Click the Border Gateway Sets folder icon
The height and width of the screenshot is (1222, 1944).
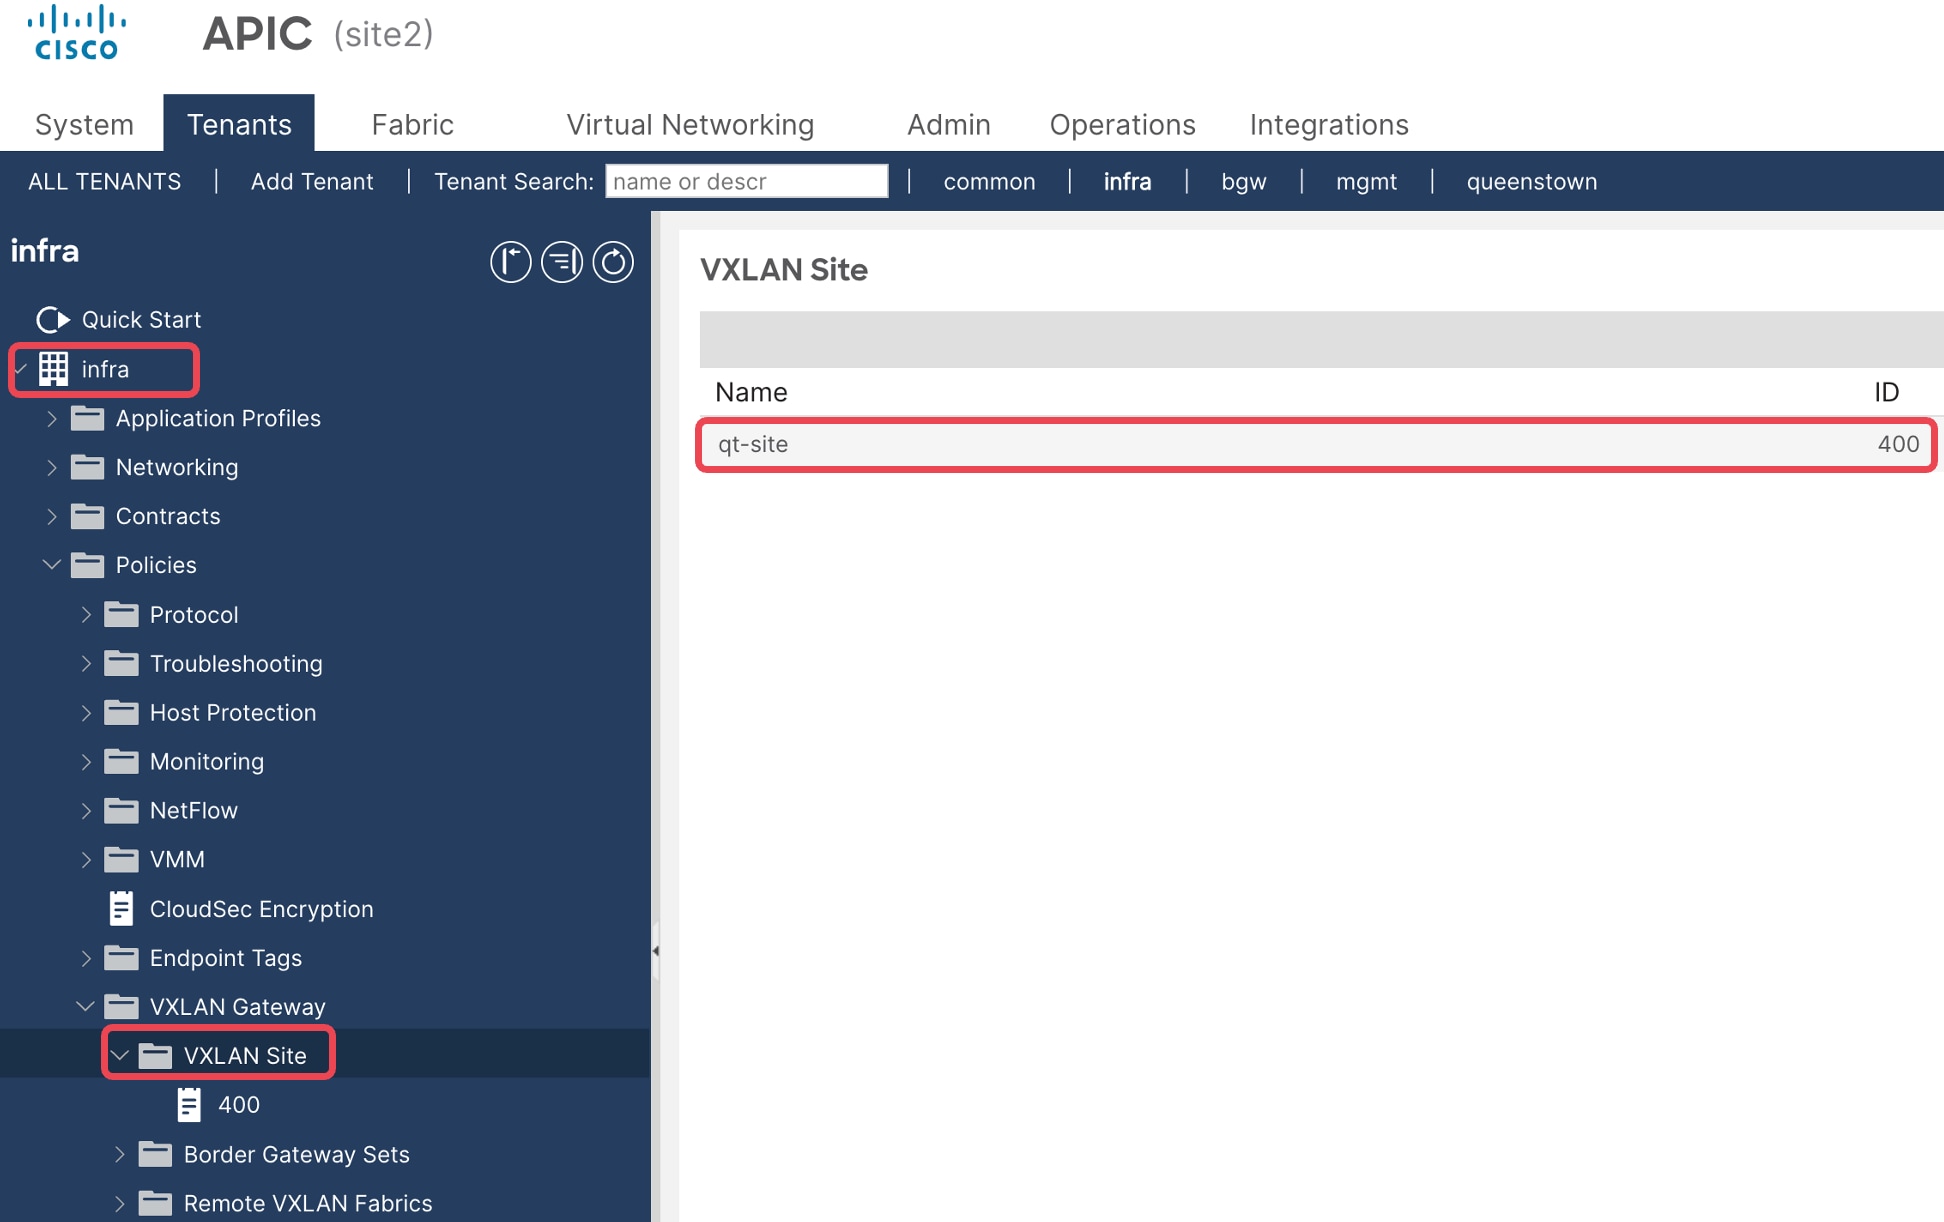pyautogui.click(x=156, y=1153)
